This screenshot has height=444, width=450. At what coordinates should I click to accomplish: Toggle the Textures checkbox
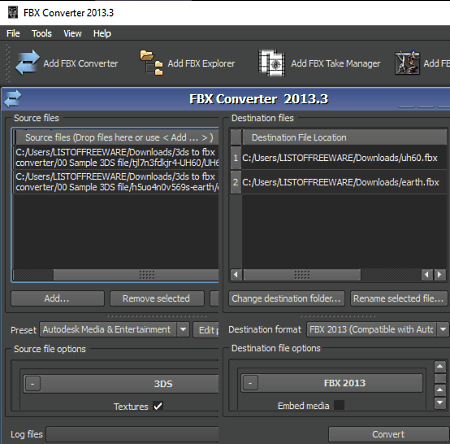pyautogui.click(x=158, y=406)
